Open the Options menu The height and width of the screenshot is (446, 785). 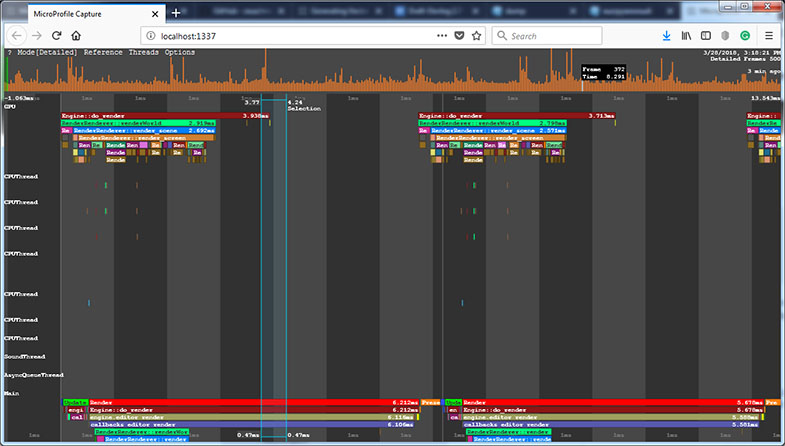click(180, 52)
